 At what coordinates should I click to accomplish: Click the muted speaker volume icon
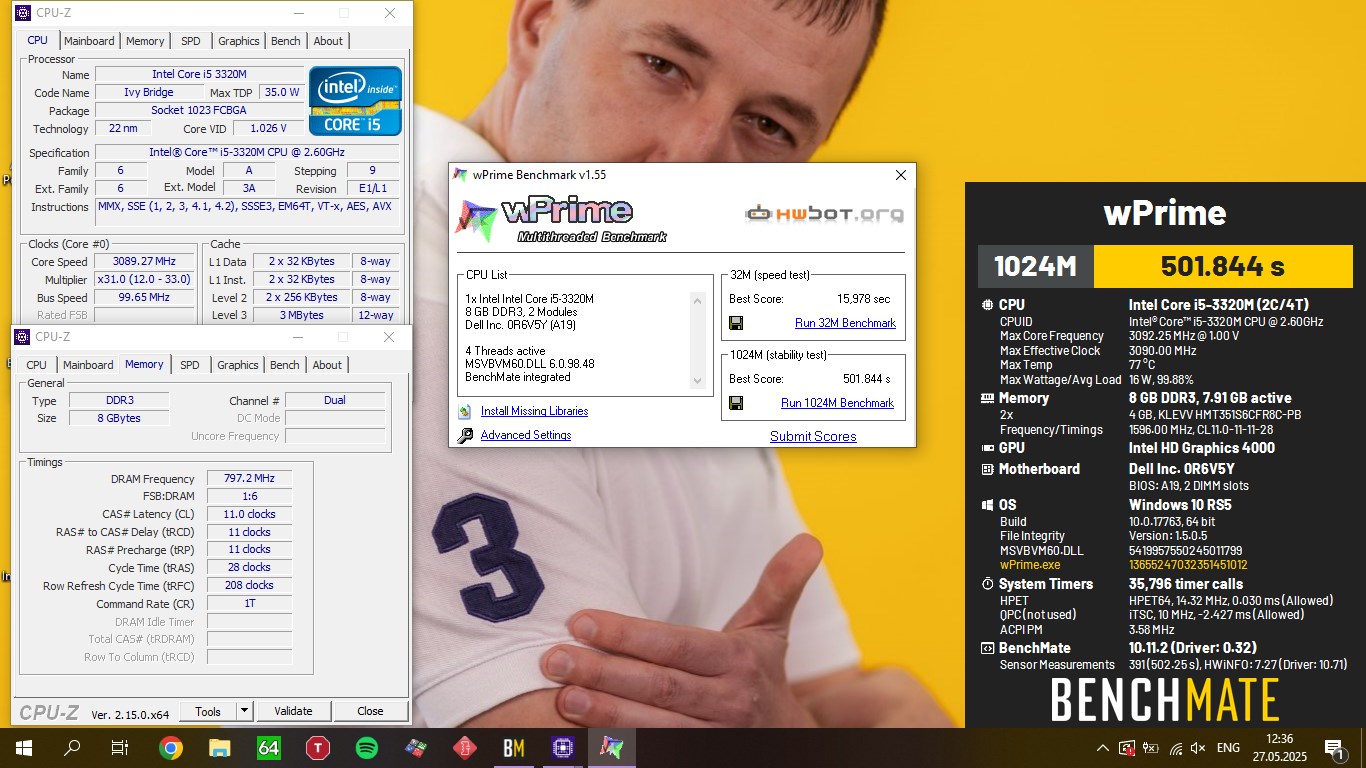[1198, 748]
